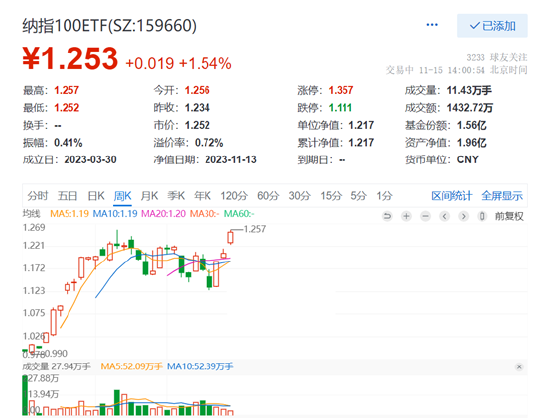Image resolution: width=550 pixels, height=418 pixels.
Task: Open the three-dot more options menu
Action: point(432,25)
